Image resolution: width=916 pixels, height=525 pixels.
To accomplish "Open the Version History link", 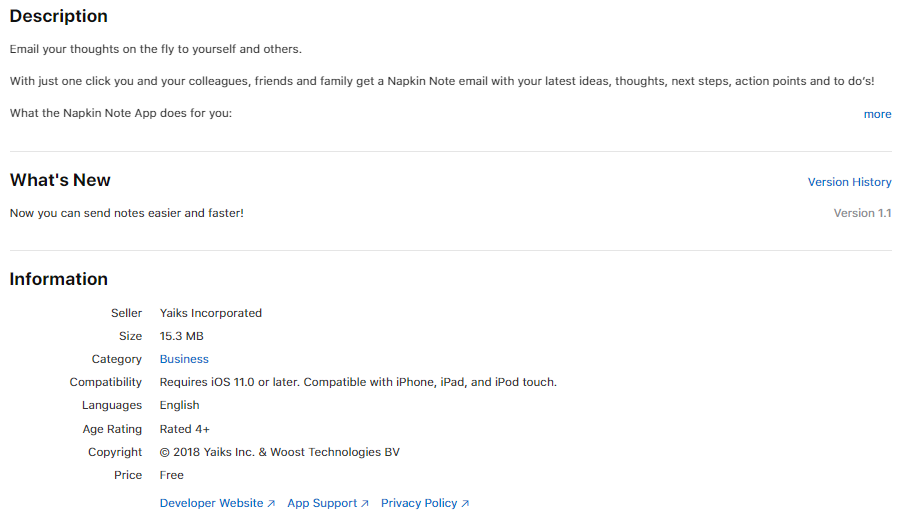I will tap(849, 182).
